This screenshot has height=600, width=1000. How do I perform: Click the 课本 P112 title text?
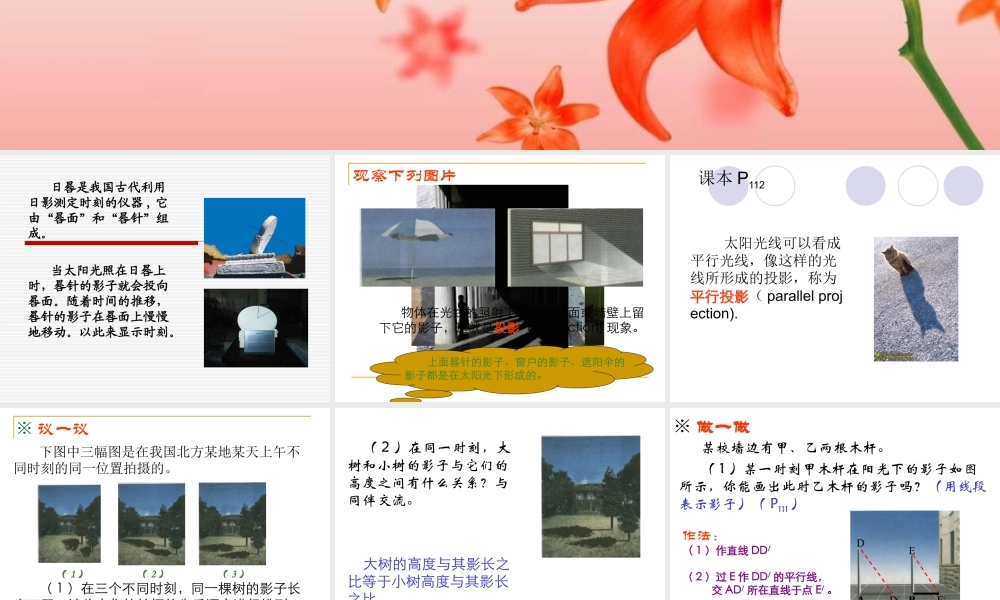[731, 179]
